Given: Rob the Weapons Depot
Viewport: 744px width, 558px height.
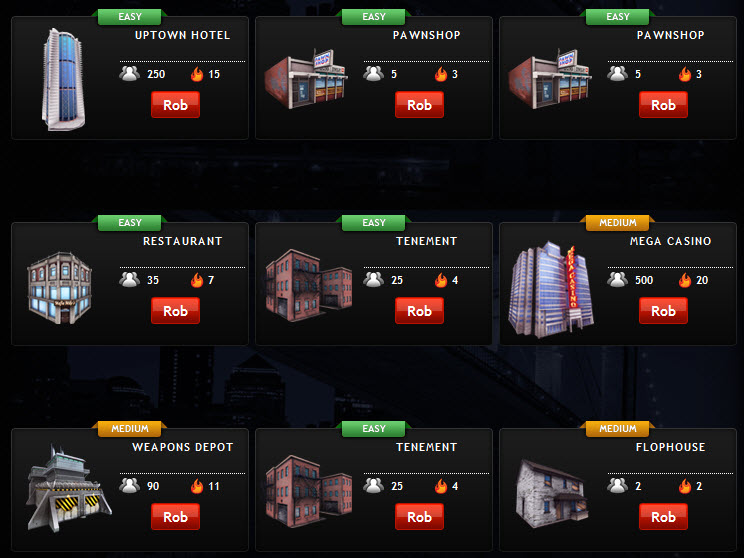Looking at the screenshot, I should [175, 516].
